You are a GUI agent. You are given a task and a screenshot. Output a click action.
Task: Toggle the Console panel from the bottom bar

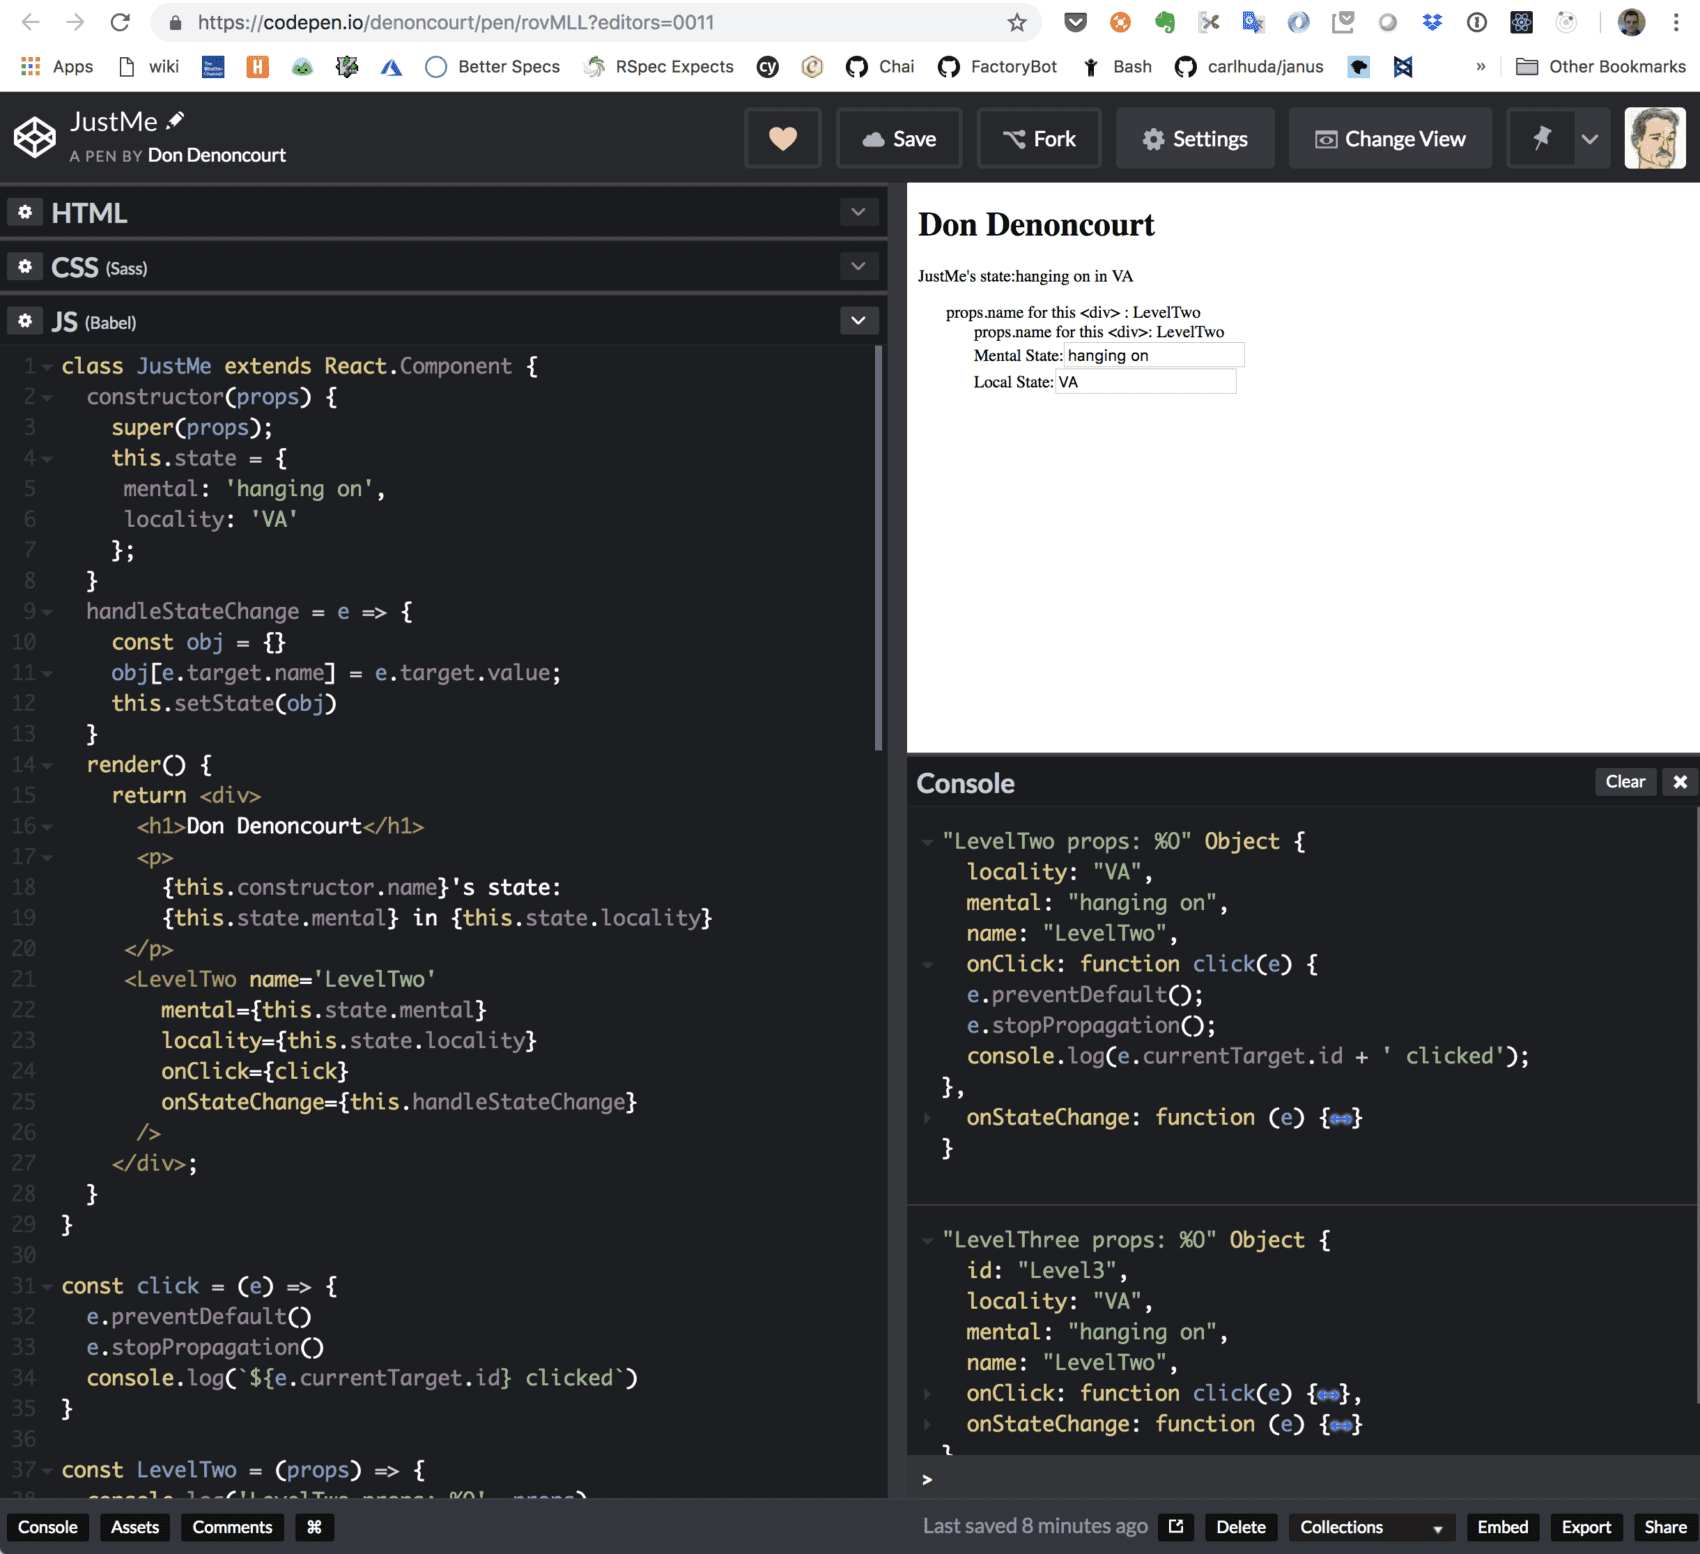coord(47,1527)
